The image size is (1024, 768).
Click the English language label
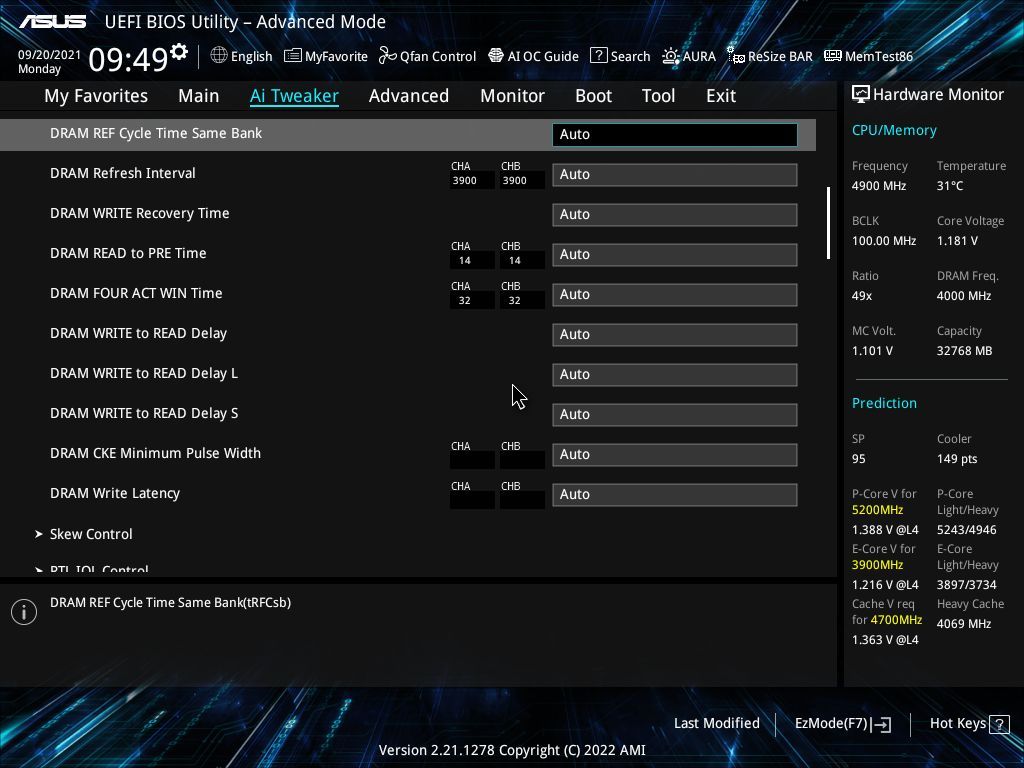click(x=251, y=56)
